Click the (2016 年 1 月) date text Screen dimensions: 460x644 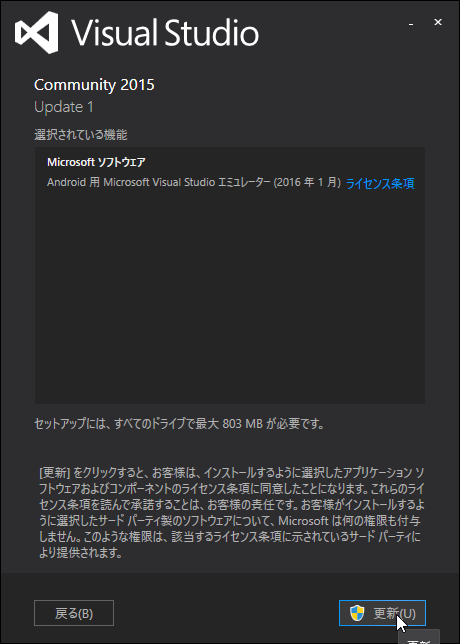(308, 182)
